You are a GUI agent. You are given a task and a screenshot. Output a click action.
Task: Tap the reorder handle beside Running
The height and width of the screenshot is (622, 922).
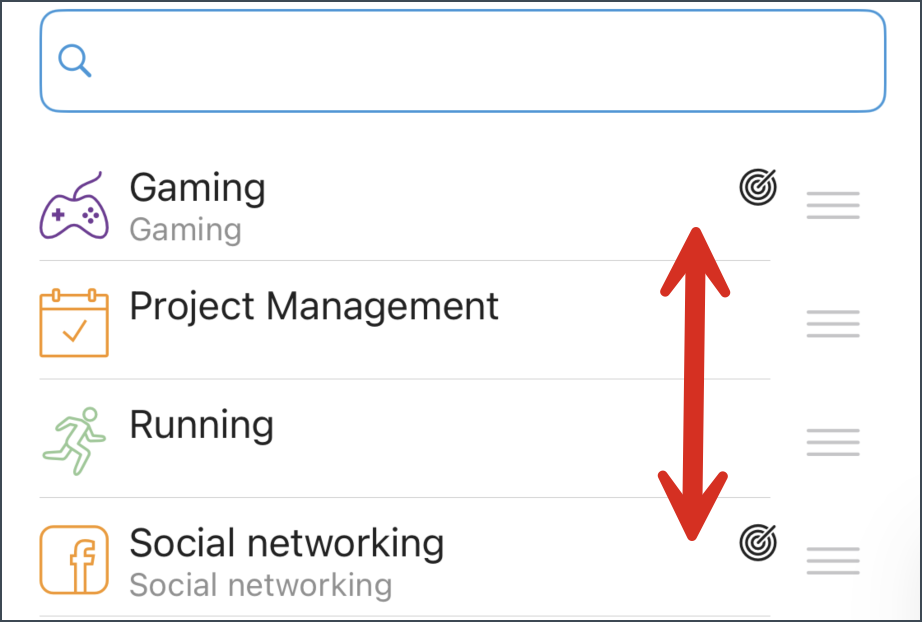(x=833, y=441)
